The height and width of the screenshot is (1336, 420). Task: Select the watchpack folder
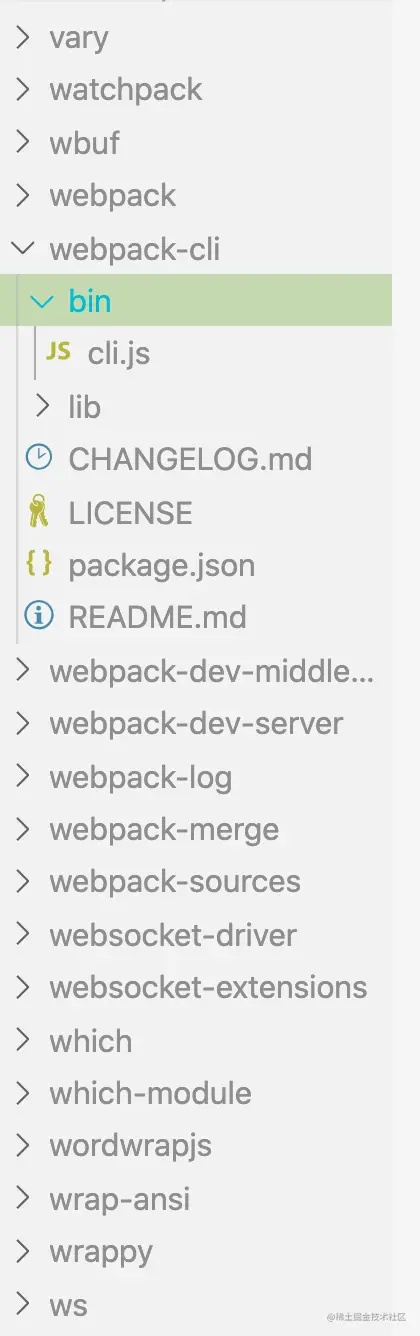(126, 90)
